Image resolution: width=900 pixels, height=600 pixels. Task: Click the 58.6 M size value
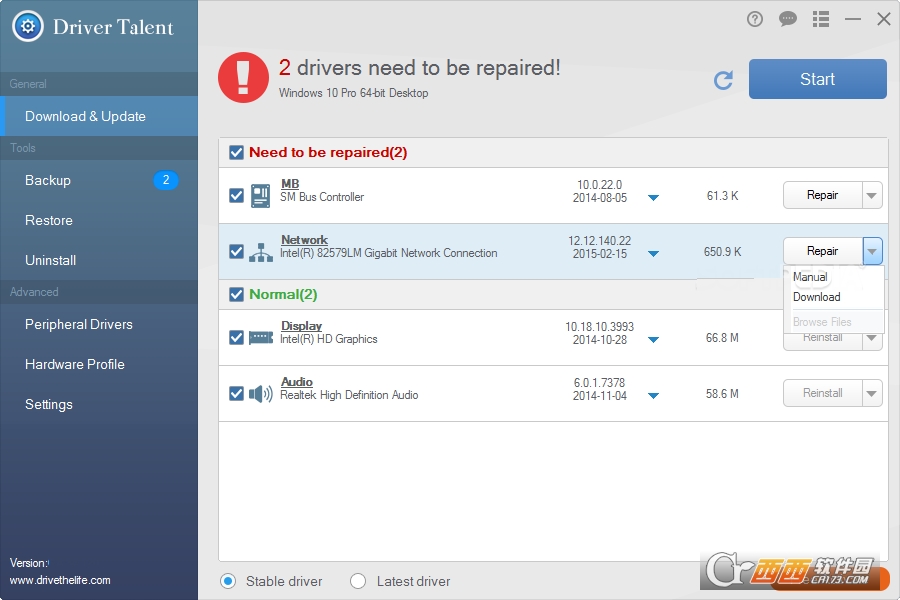tap(723, 394)
